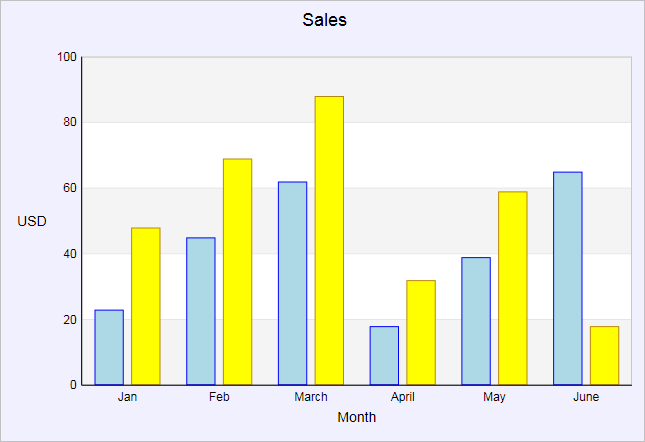Click the April x-axis label

403,397
